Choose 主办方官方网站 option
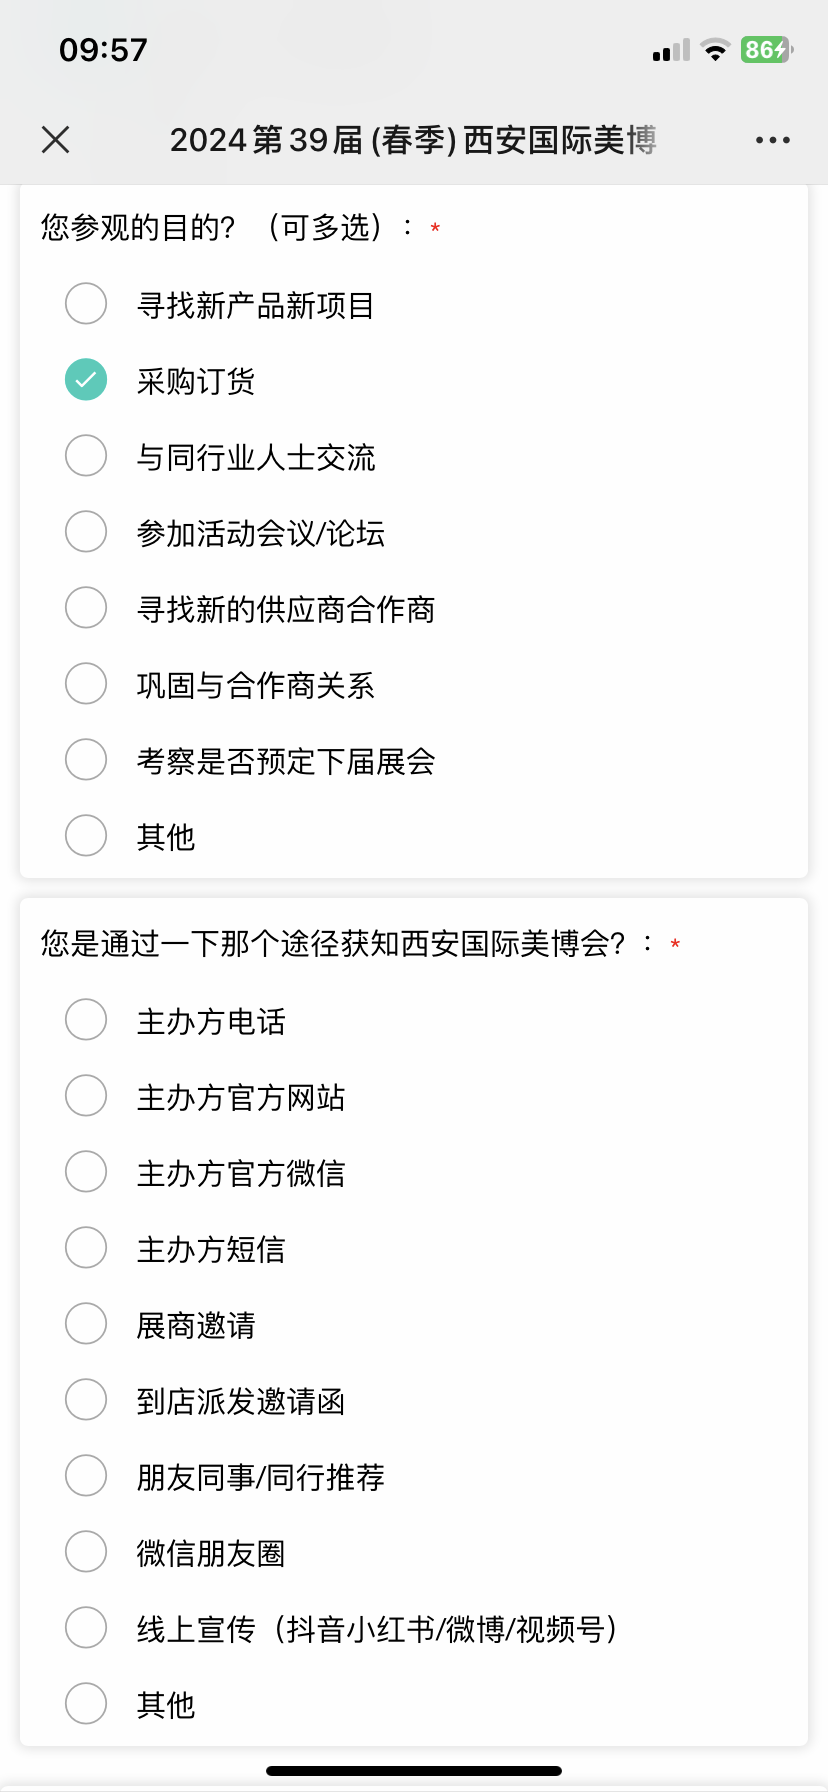Image resolution: width=828 pixels, height=1792 pixels. pos(86,1096)
